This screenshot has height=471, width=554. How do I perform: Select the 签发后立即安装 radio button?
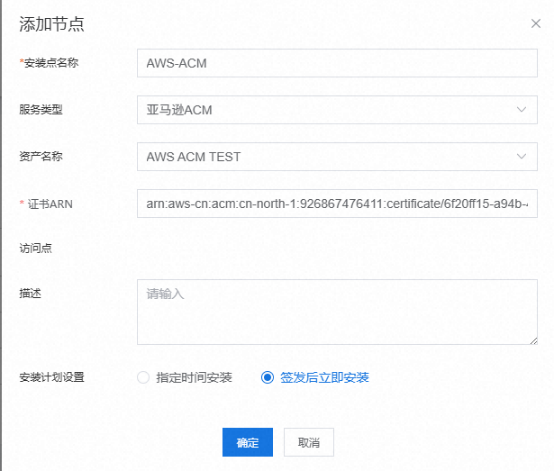[267, 377]
